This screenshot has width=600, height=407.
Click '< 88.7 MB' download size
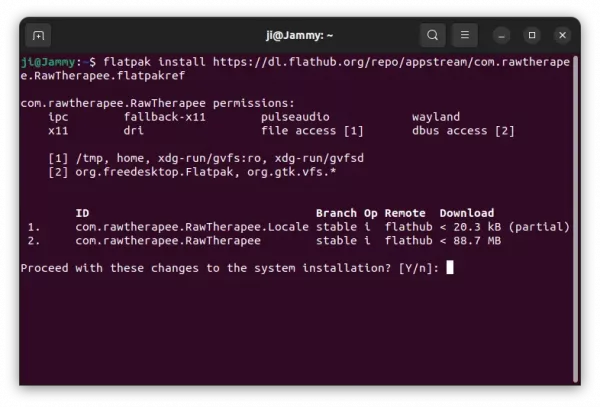coord(470,241)
